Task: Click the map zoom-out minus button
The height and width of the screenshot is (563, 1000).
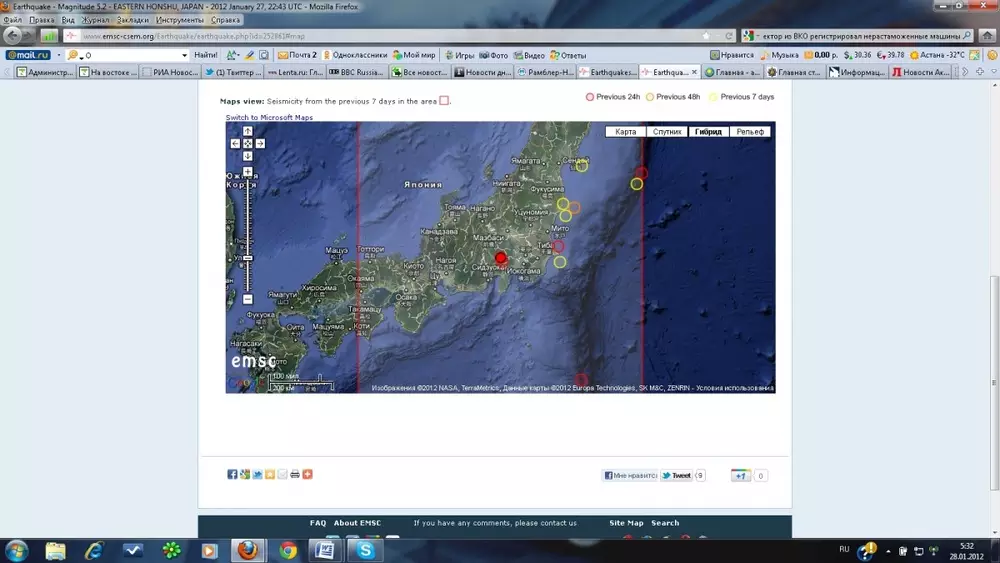Action: click(248, 299)
